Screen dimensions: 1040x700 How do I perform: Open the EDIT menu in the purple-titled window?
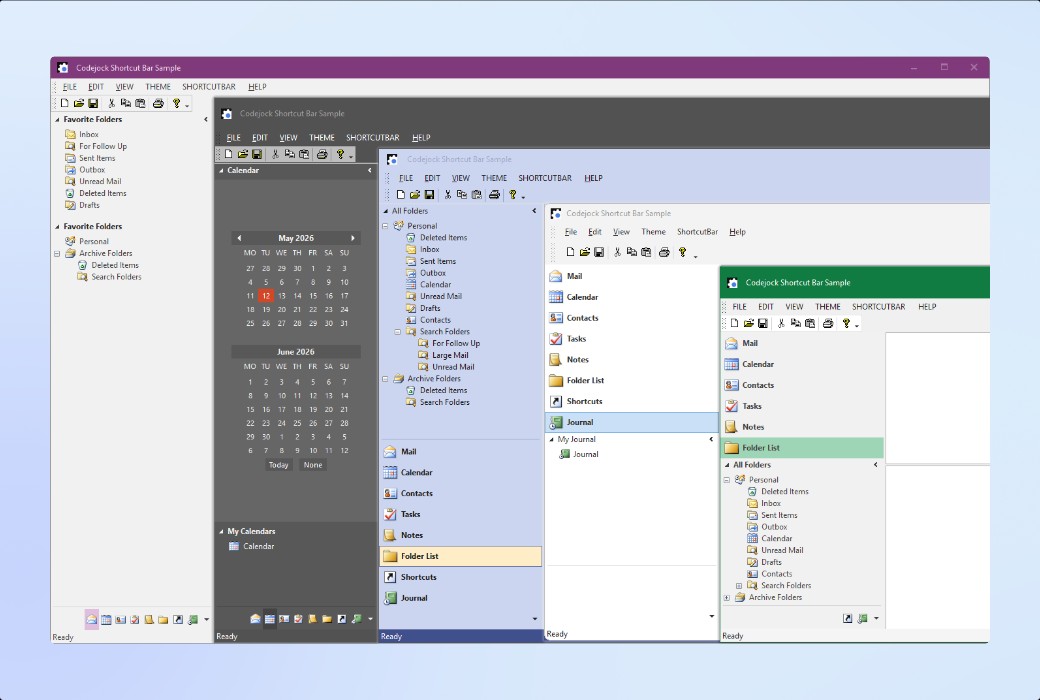point(96,87)
